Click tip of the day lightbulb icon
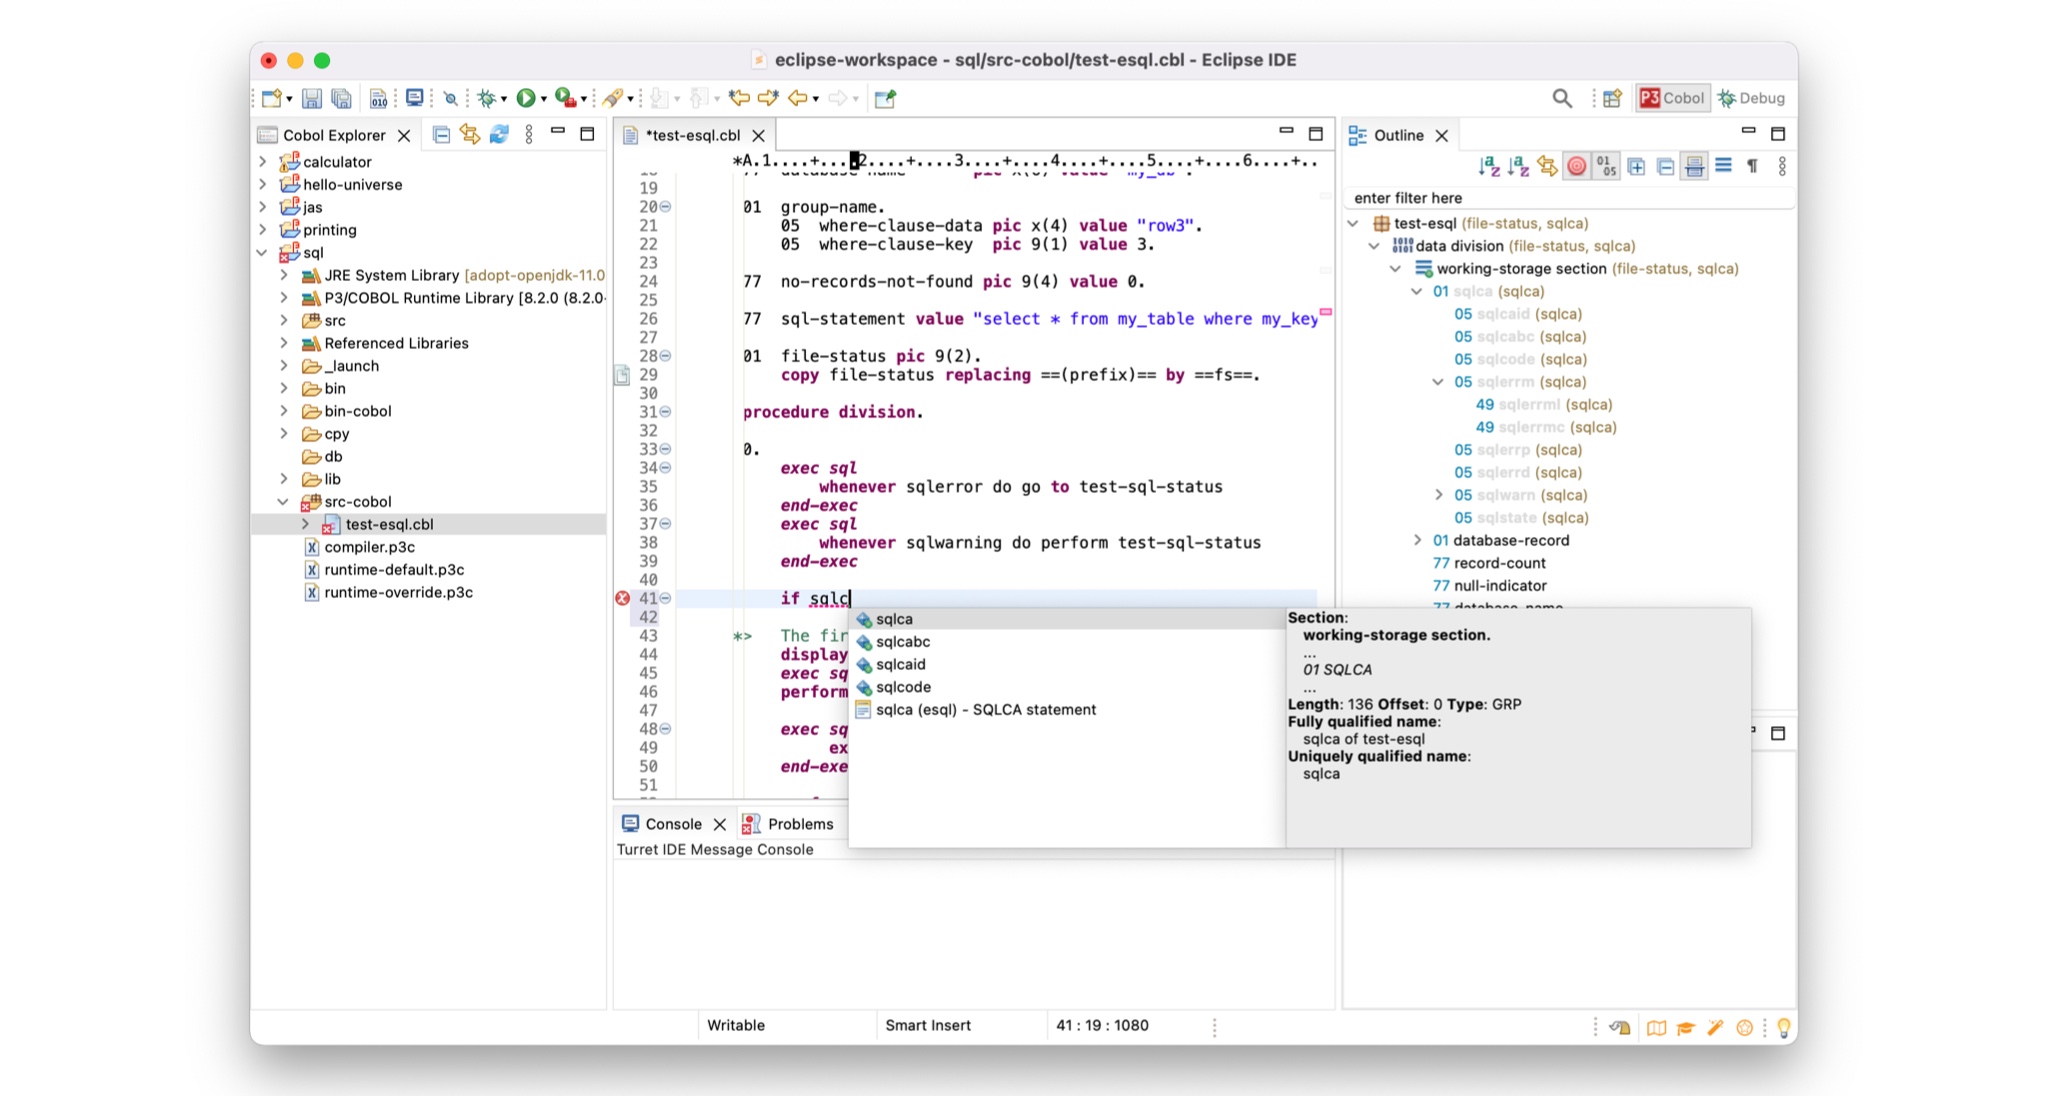The height and width of the screenshot is (1096, 2048). [1783, 1027]
